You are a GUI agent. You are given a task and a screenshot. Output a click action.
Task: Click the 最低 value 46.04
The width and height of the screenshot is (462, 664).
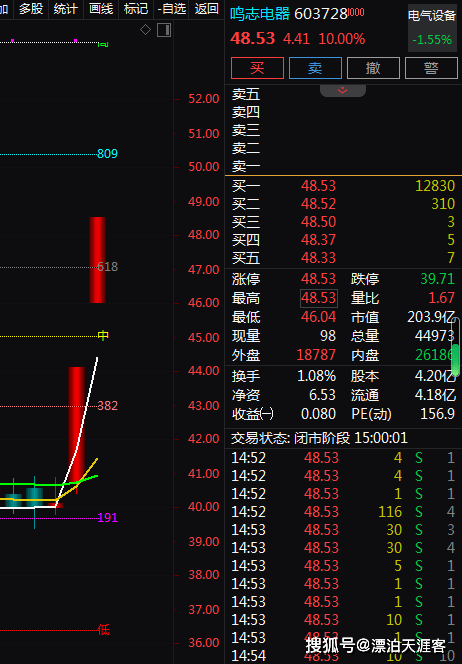click(318, 317)
